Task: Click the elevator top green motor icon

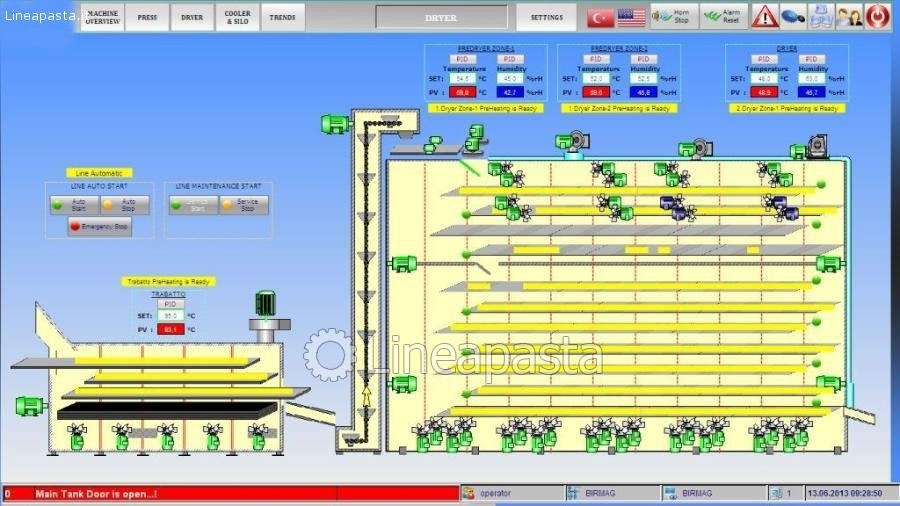Action: (334, 124)
